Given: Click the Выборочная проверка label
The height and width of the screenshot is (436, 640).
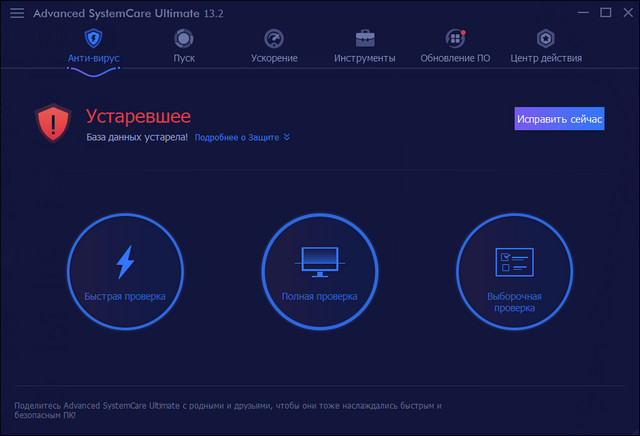Looking at the screenshot, I should coord(514,302).
